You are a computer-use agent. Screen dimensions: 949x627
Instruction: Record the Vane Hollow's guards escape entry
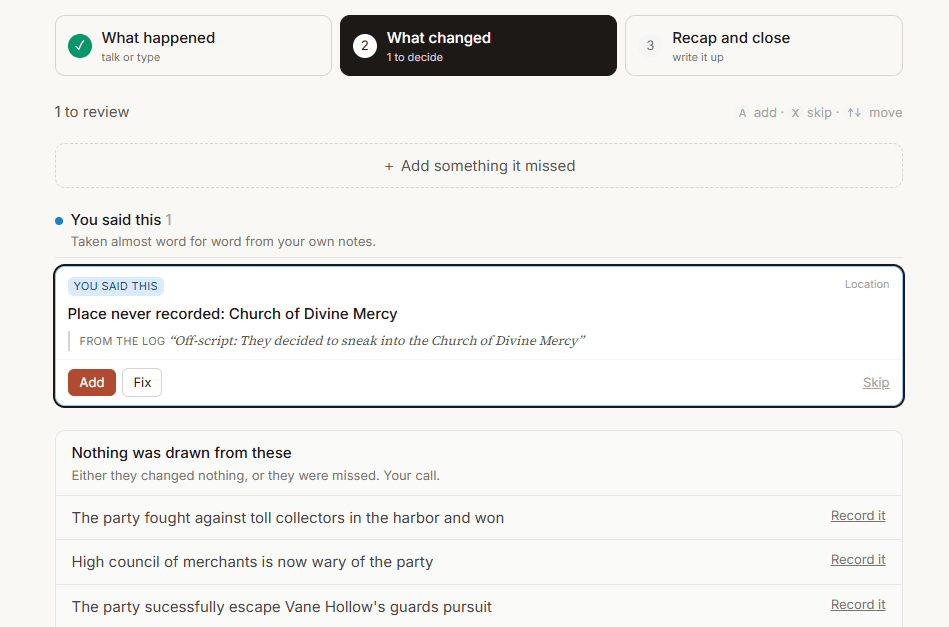click(x=858, y=605)
